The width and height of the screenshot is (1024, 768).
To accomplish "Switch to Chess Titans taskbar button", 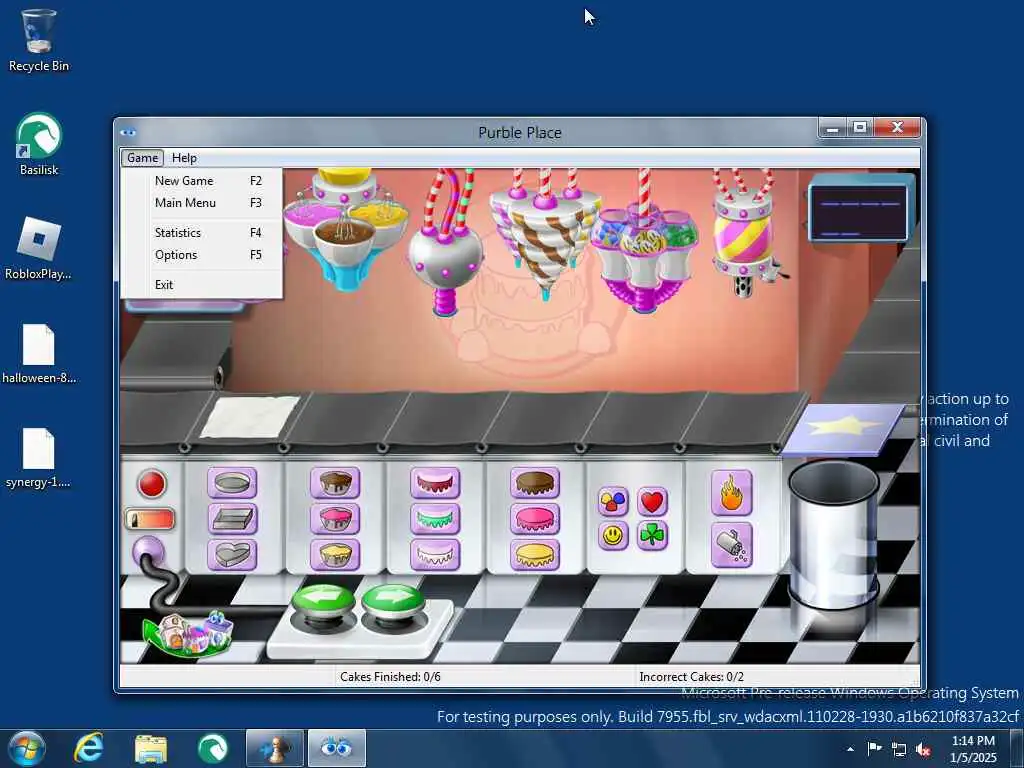I will (x=275, y=748).
